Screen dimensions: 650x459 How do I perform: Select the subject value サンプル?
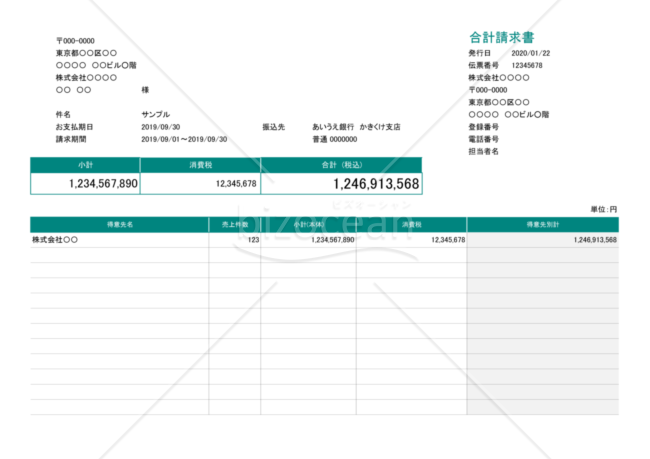(155, 114)
